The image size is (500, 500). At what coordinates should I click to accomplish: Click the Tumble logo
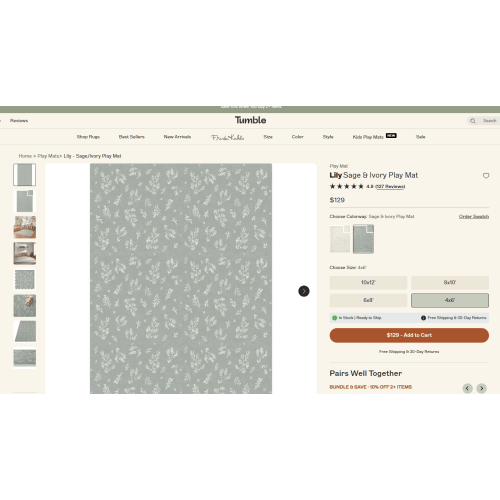point(250,120)
